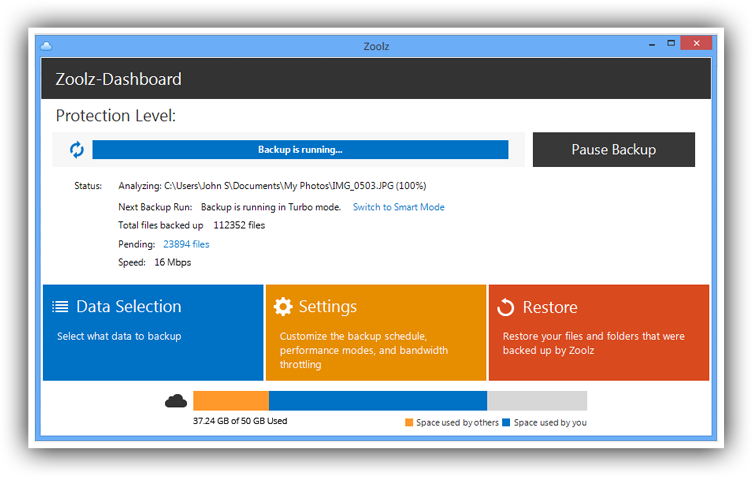The height and width of the screenshot is (477, 752).
Task: Click the Pause Backup button
Action: pos(613,150)
